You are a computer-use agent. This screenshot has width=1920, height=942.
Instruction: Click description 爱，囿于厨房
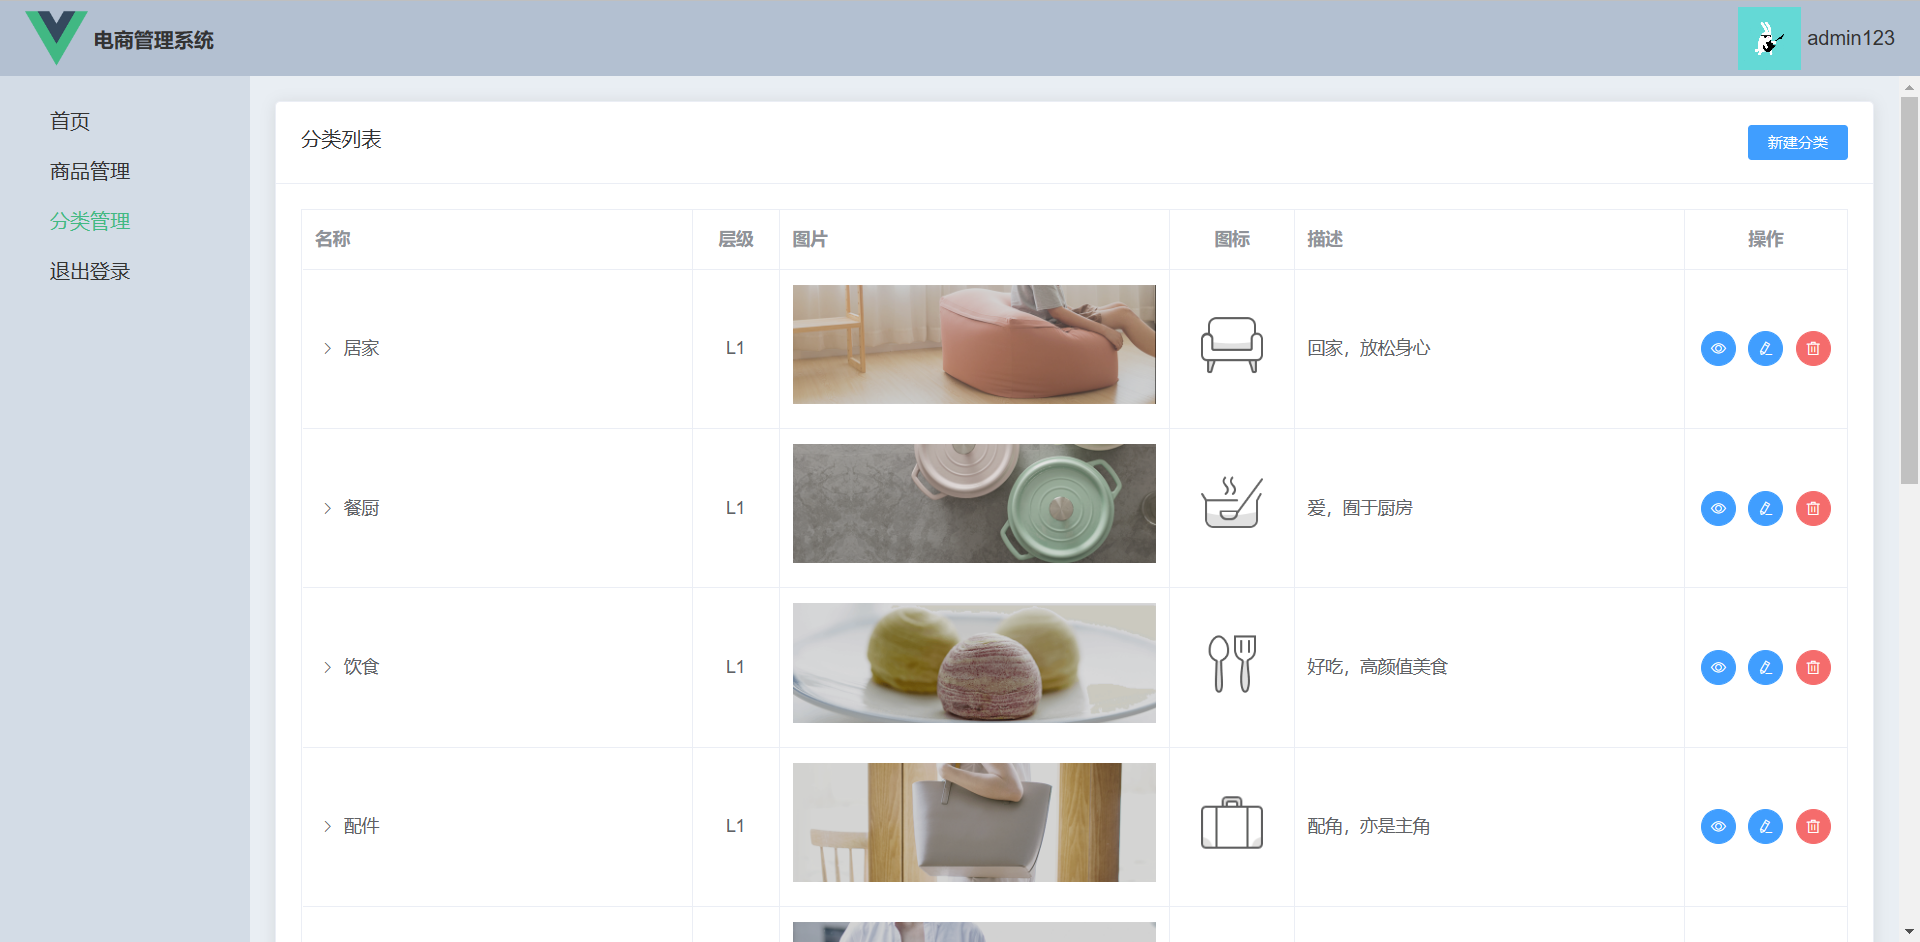point(1360,508)
